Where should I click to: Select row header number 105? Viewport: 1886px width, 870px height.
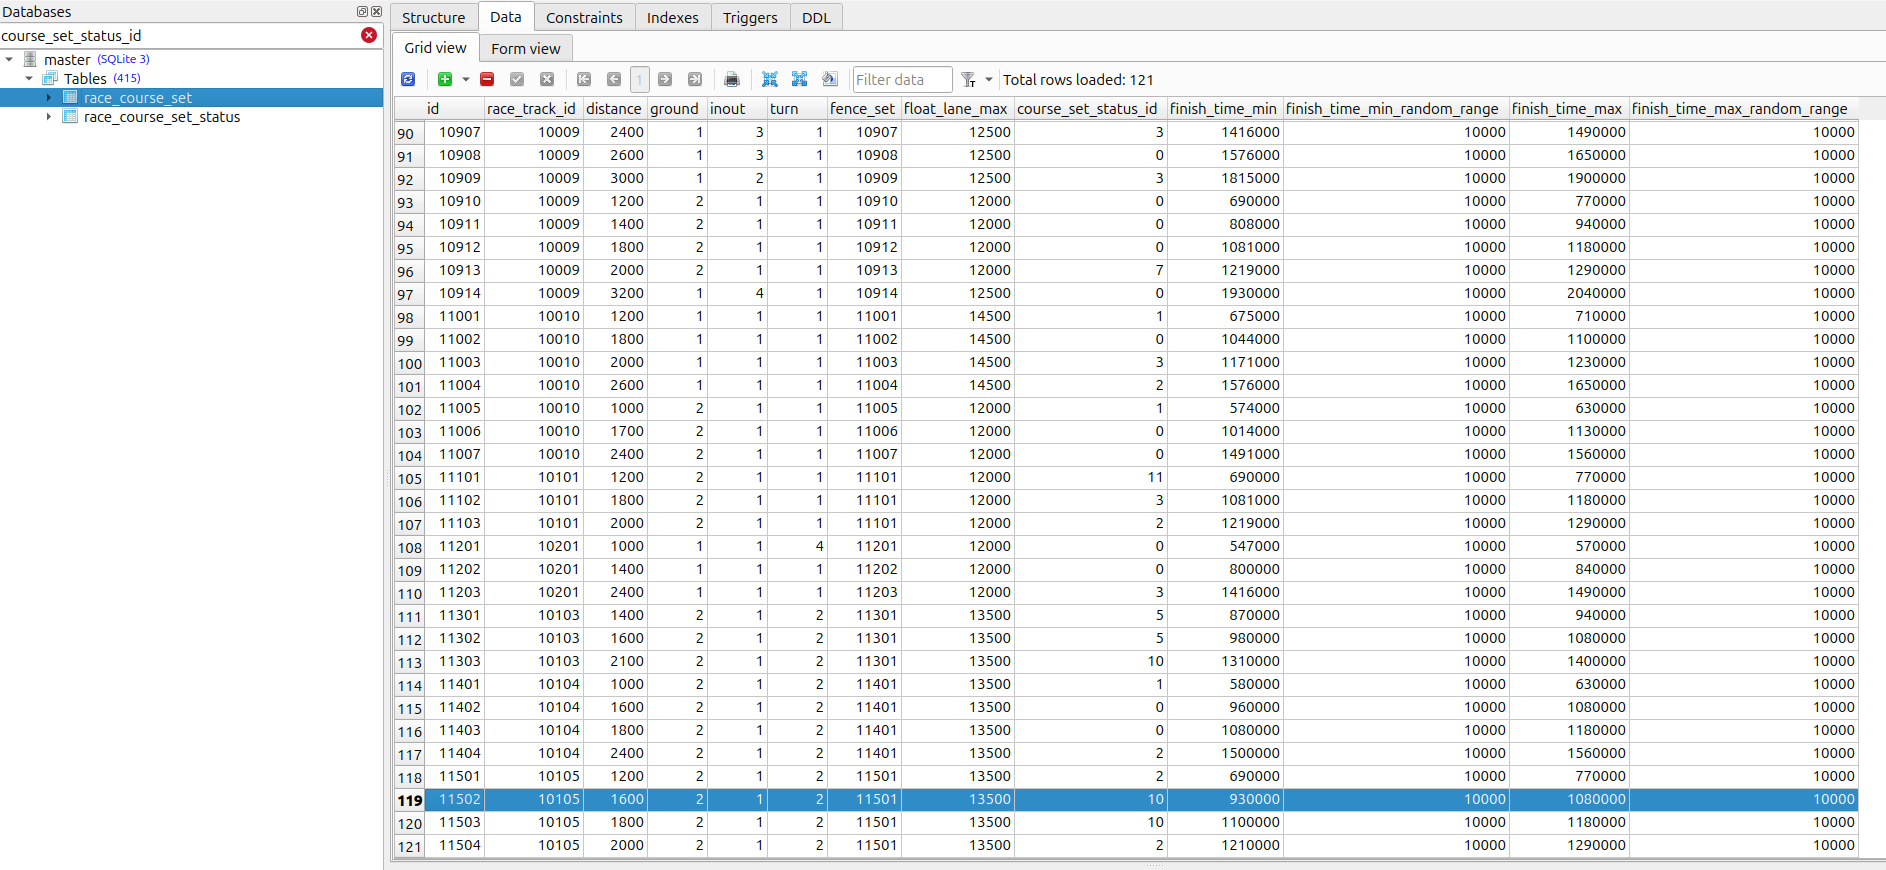click(409, 478)
